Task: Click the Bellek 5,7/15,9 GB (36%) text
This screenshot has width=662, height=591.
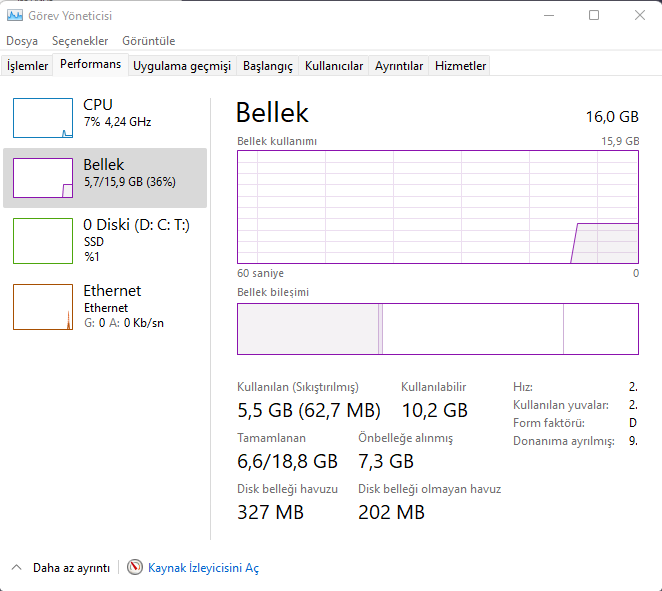Action: tap(129, 173)
